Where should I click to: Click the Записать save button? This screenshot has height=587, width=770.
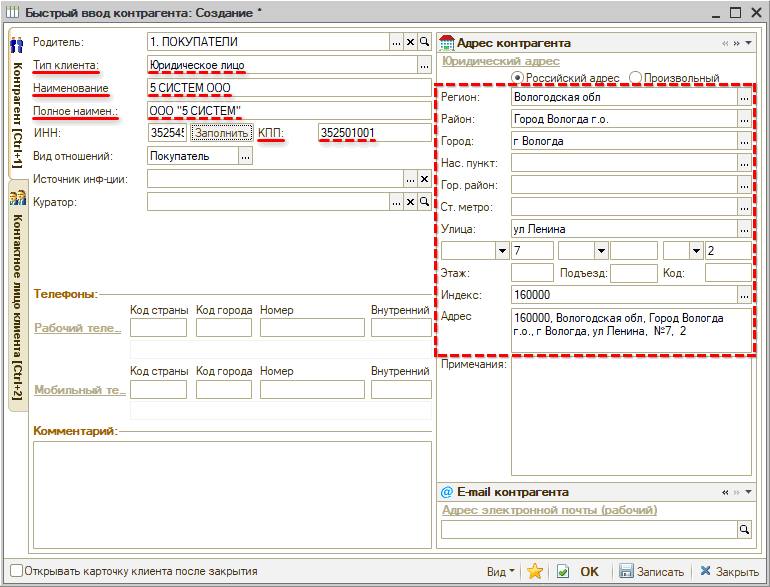click(651, 571)
